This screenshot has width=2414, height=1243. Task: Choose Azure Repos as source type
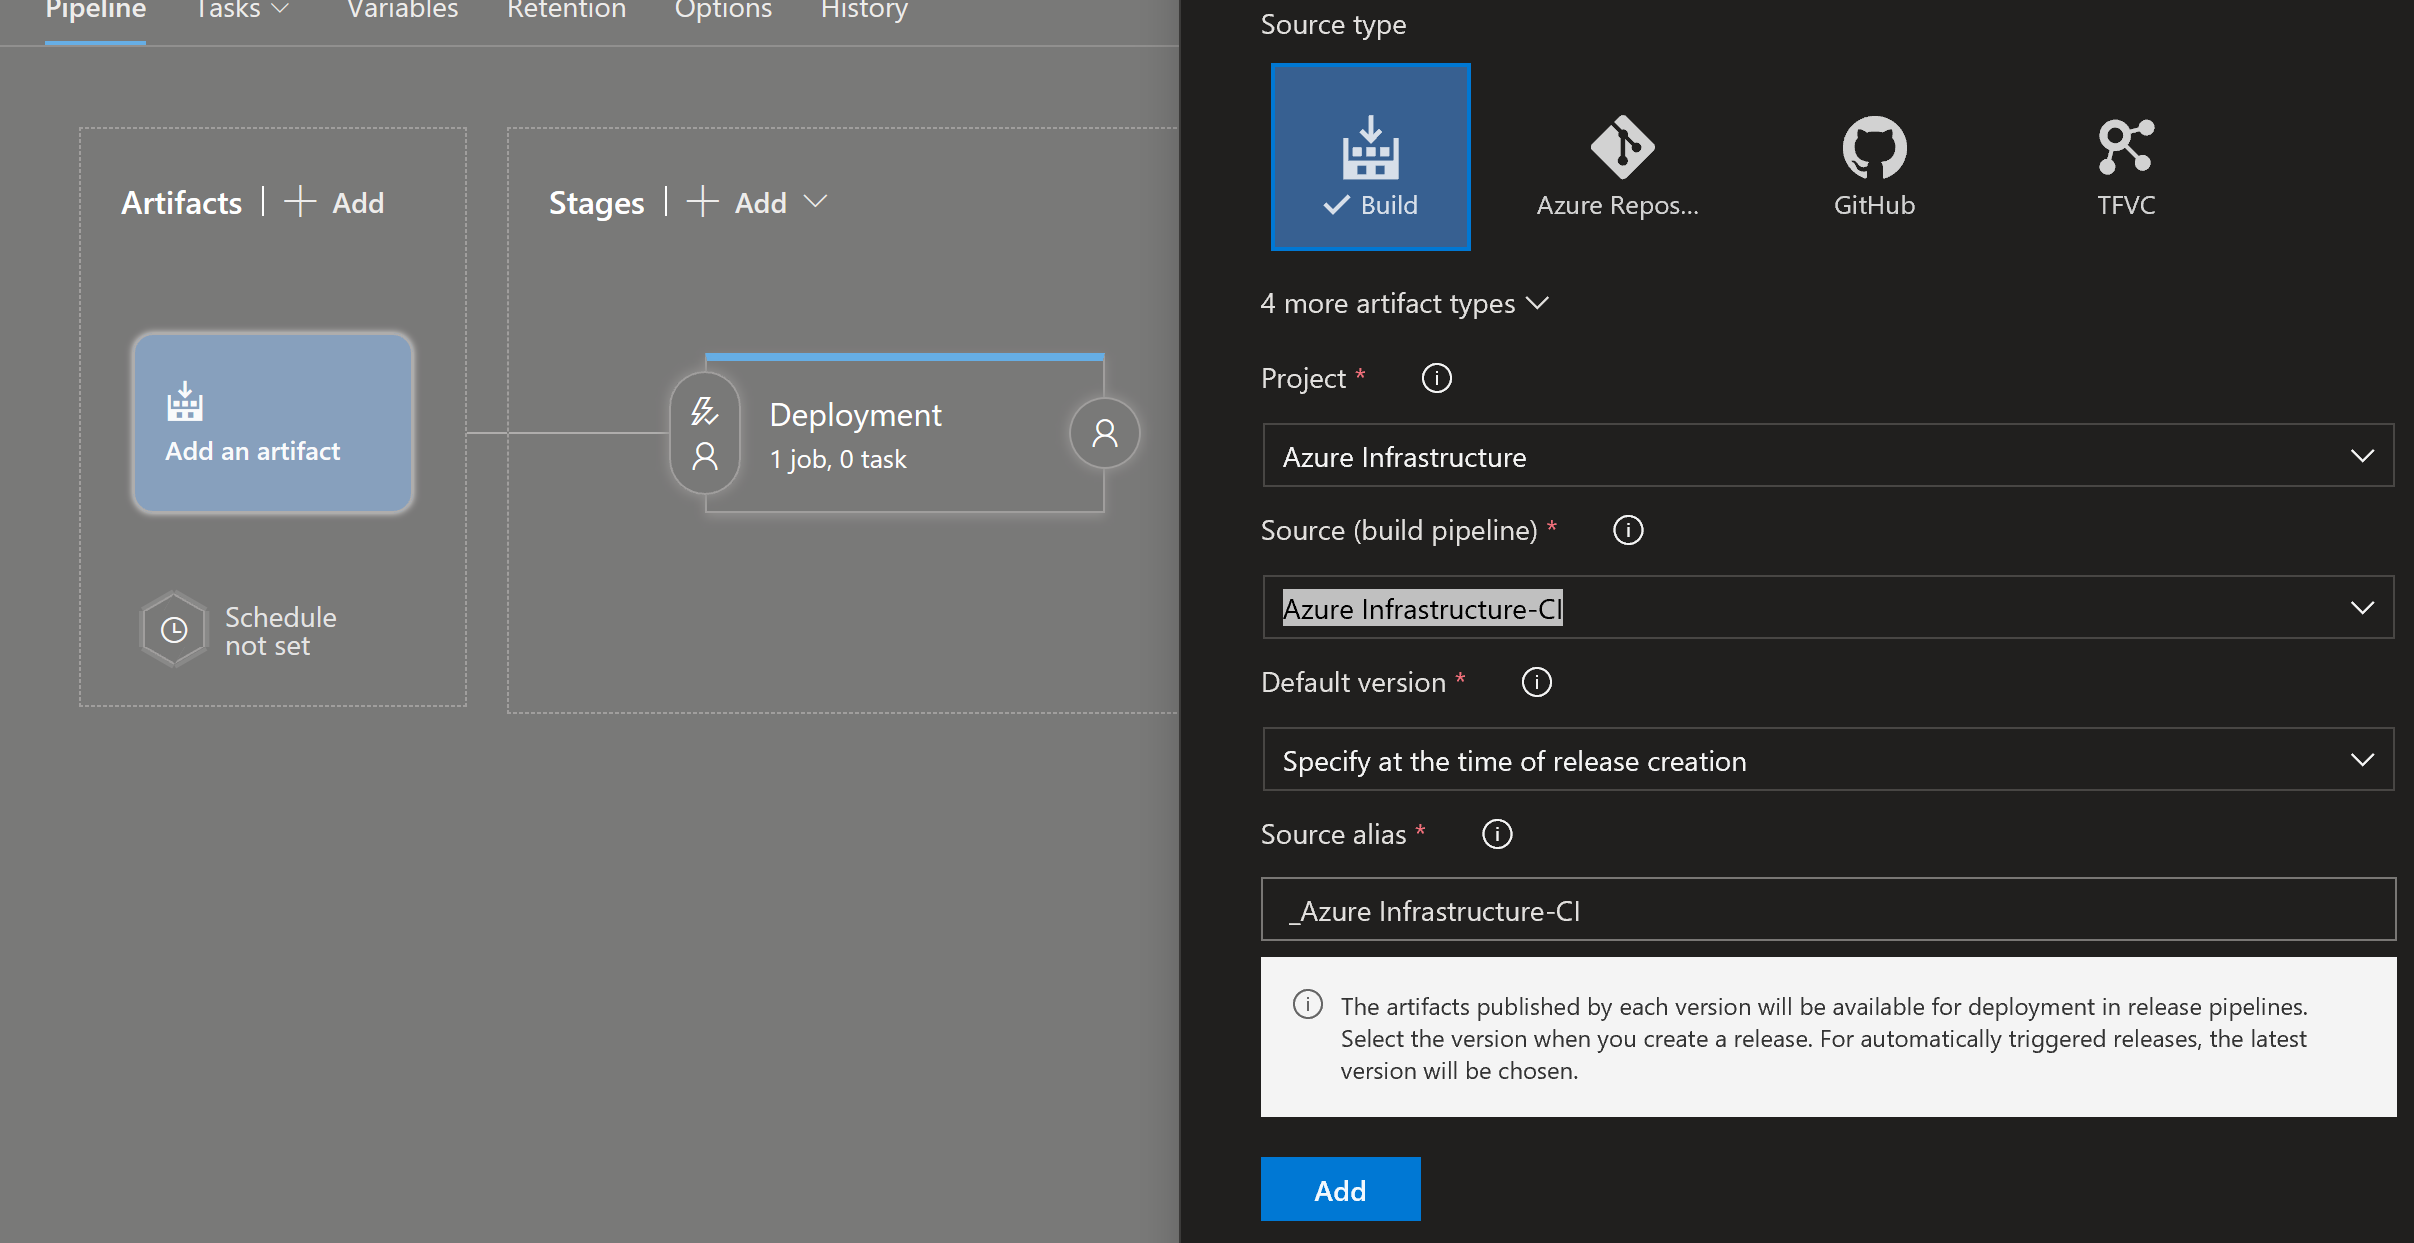coord(1618,167)
